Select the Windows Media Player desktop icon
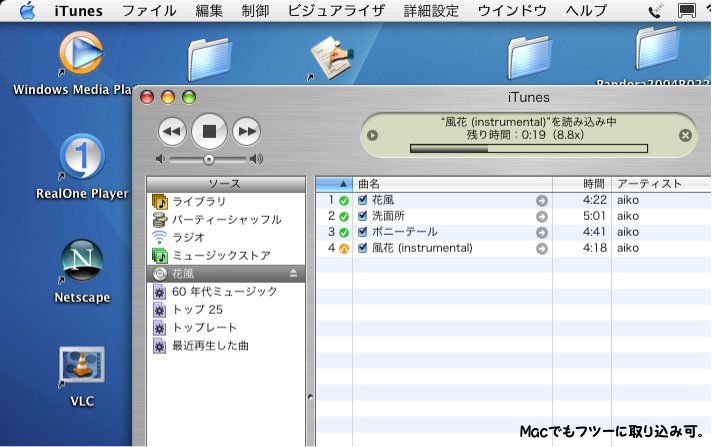The image size is (712, 447). 81,55
